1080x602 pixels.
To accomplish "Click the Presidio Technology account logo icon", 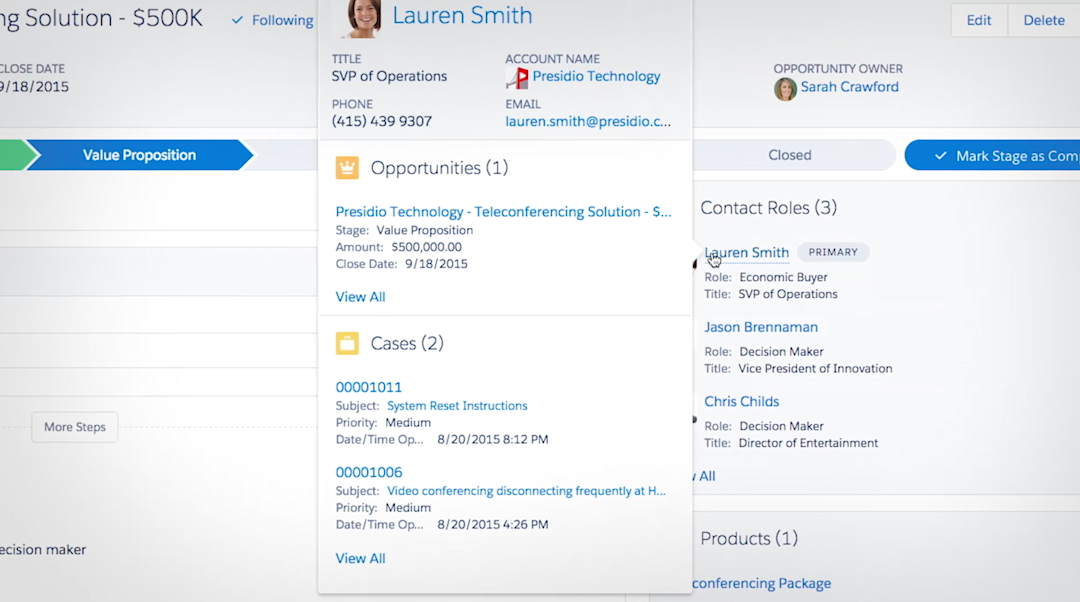I will coord(517,78).
